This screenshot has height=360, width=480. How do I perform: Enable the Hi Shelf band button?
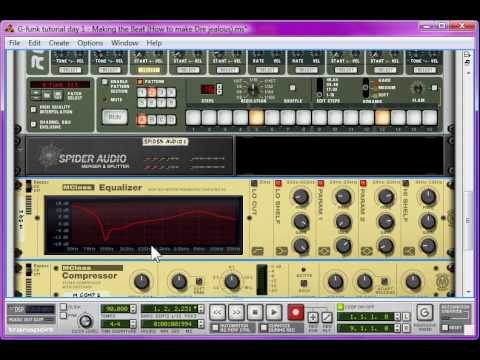click(x=406, y=183)
